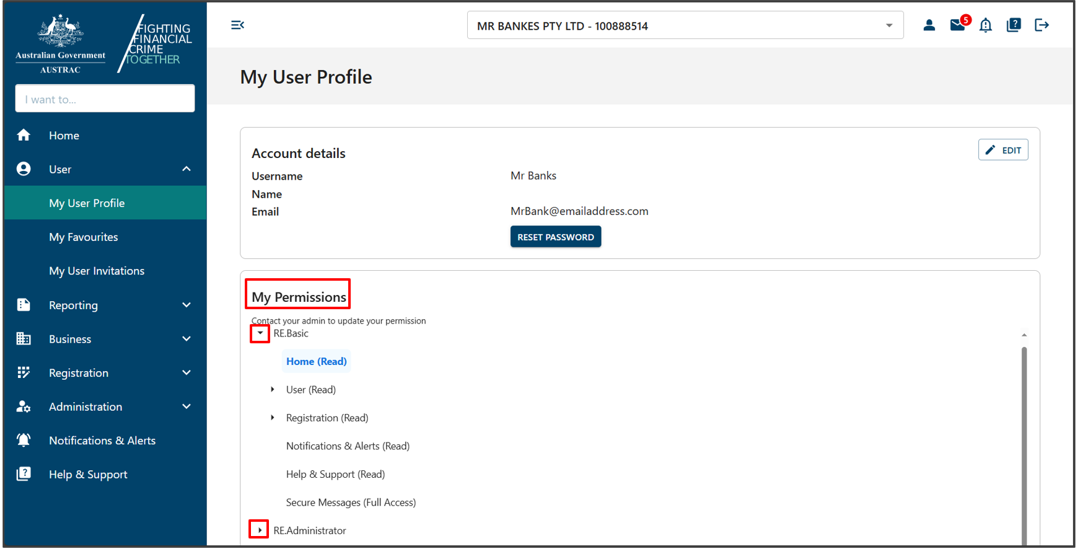Click the Notifications & Alerts bell icon
Image resolution: width=1077 pixels, height=549 pixels.
tap(23, 440)
